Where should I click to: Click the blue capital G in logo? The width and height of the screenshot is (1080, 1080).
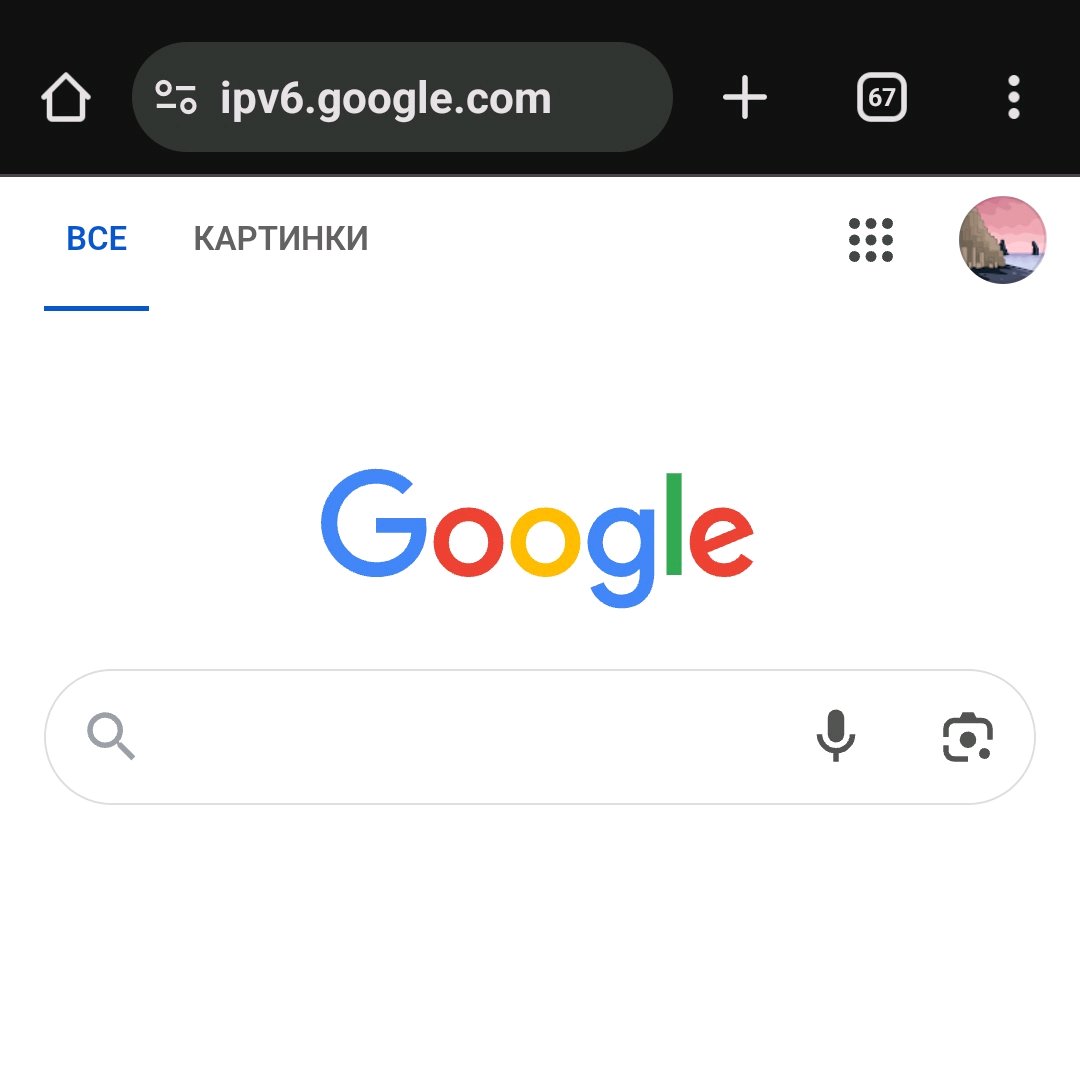(374, 523)
